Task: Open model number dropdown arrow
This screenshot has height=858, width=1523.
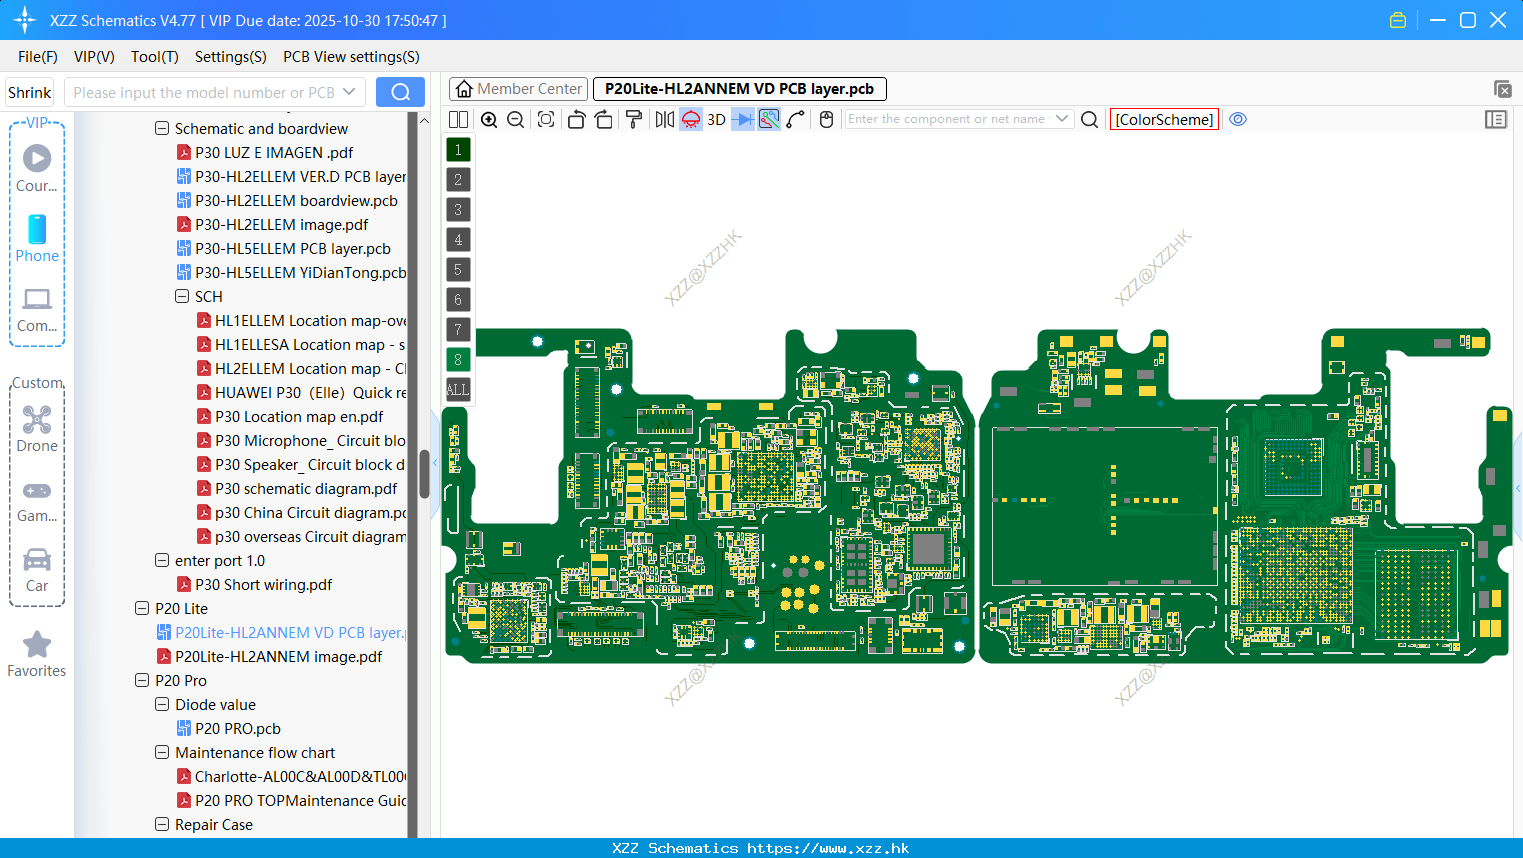Action: [349, 92]
